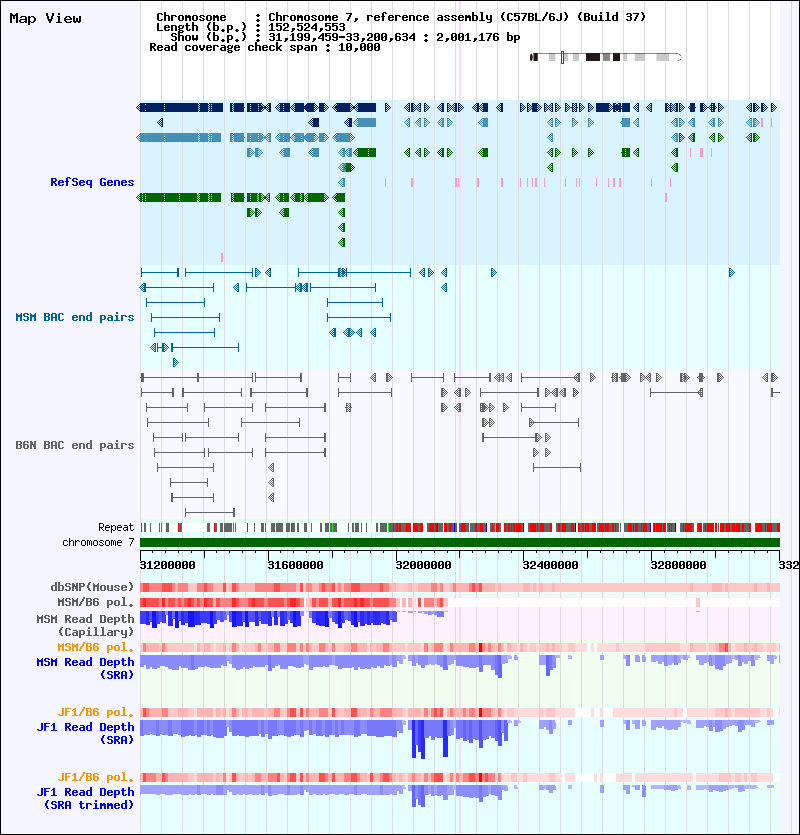Click the chromosome ideogram overview

click(x=606, y=57)
